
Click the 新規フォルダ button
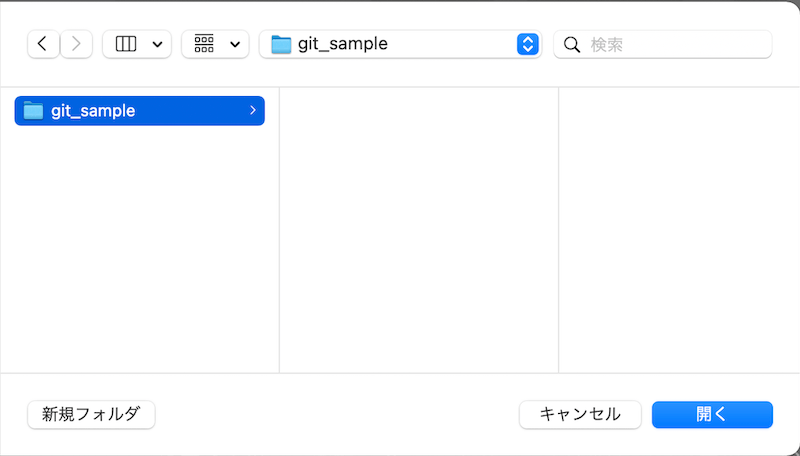pyautogui.click(x=91, y=414)
